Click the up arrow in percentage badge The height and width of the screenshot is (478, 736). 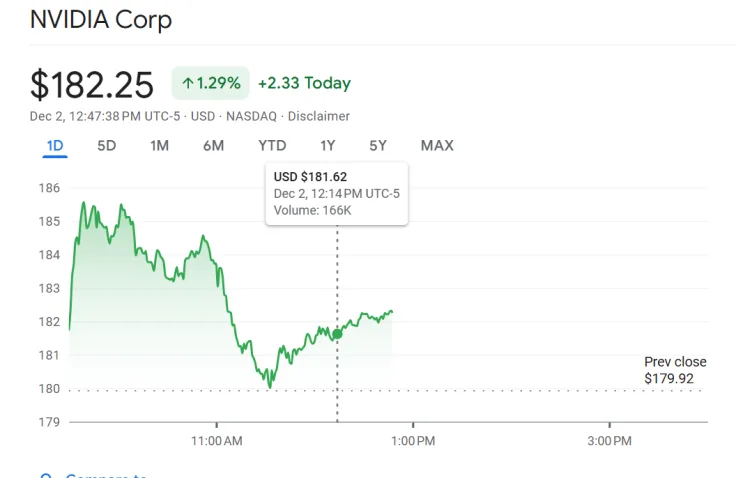187,84
